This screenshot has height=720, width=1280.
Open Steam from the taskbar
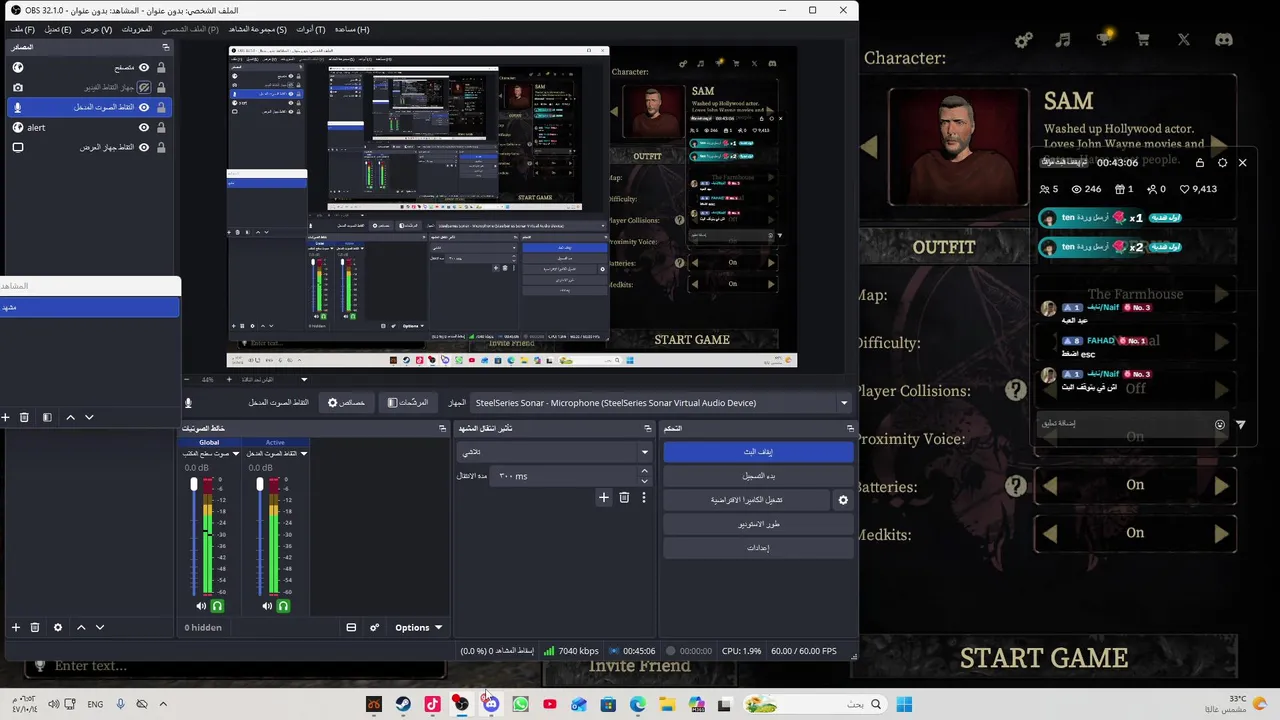pyautogui.click(x=403, y=704)
